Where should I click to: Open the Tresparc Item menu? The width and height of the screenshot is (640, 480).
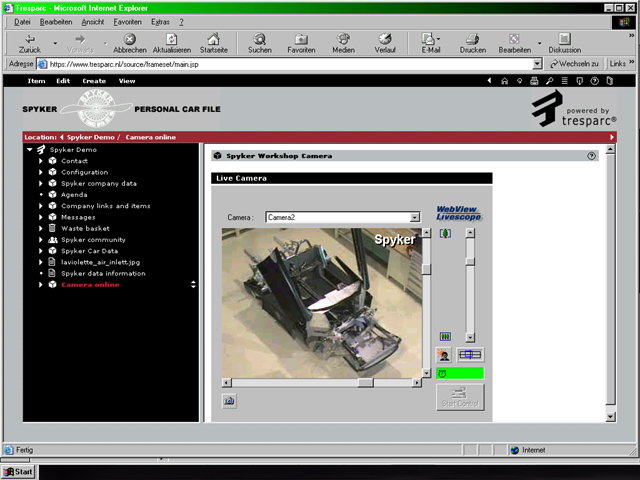36,81
